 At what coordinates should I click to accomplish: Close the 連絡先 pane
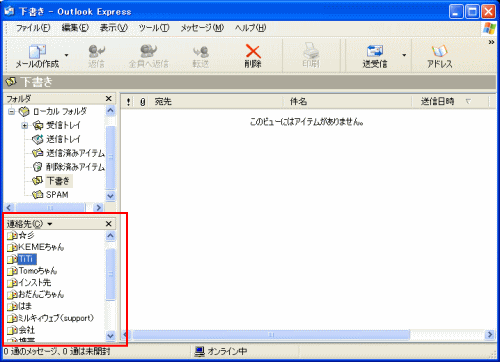pos(108,224)
